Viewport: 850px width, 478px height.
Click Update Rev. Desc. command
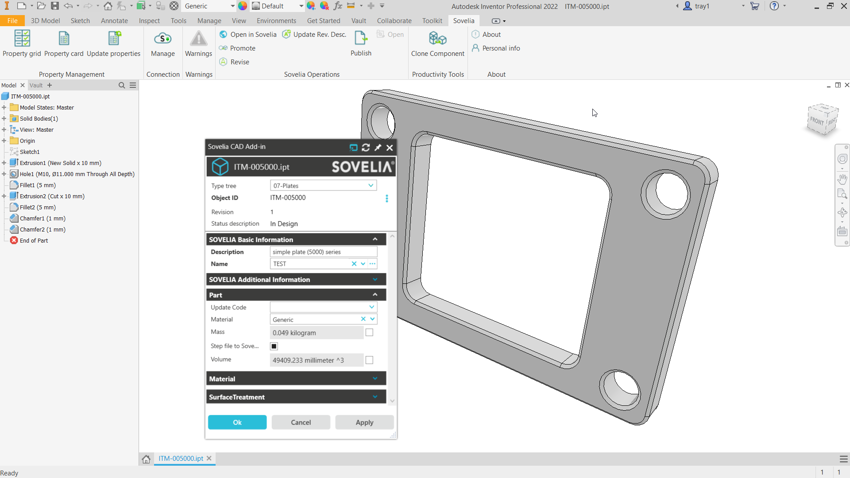[314, 34]
